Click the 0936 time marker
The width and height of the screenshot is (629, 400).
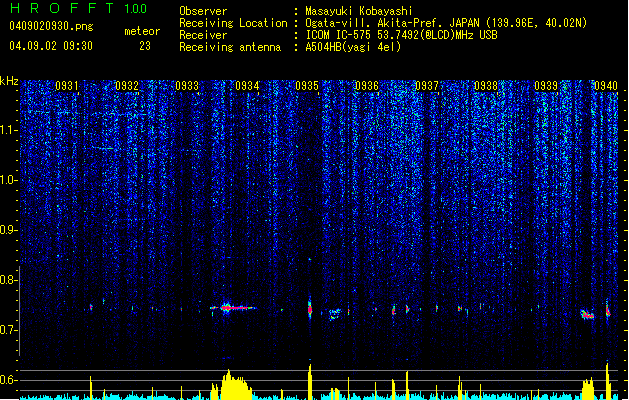367,86
